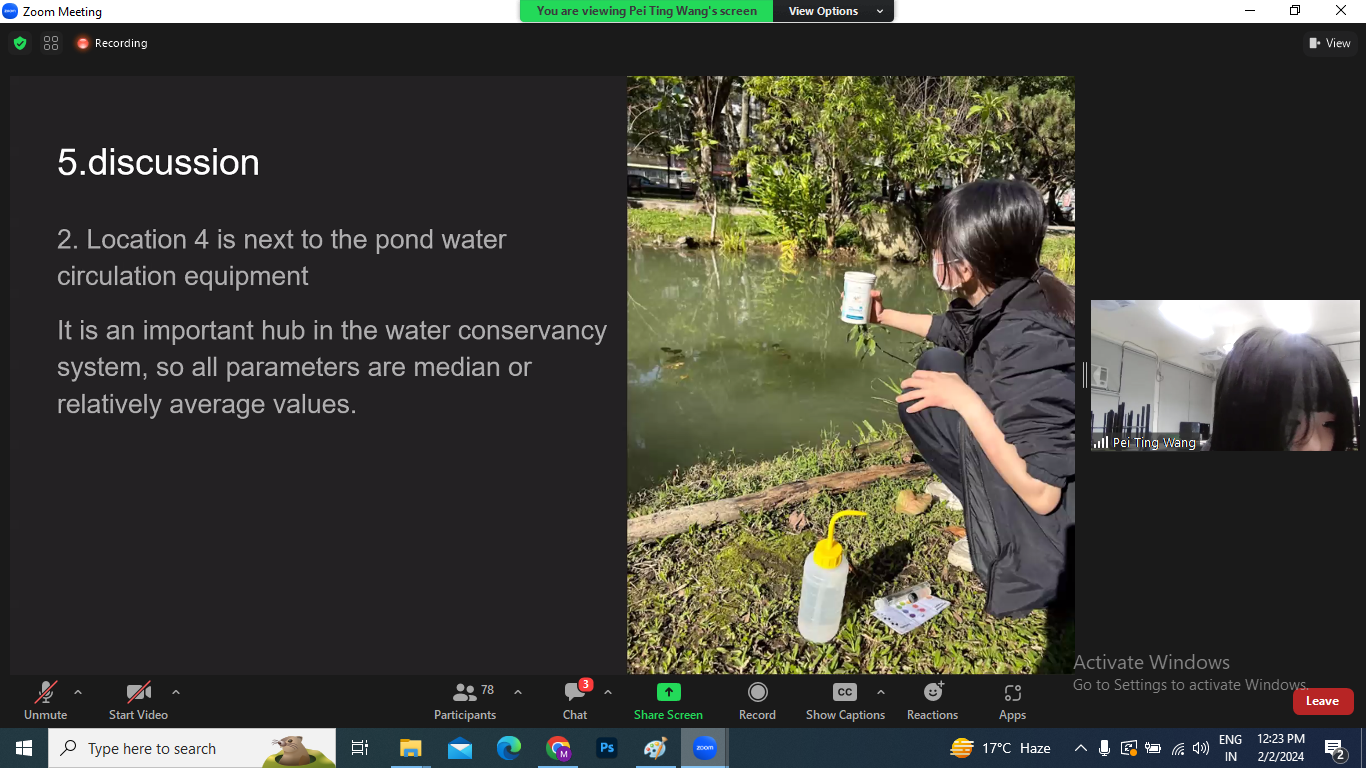Open the Reactions menu

(933, 701)
